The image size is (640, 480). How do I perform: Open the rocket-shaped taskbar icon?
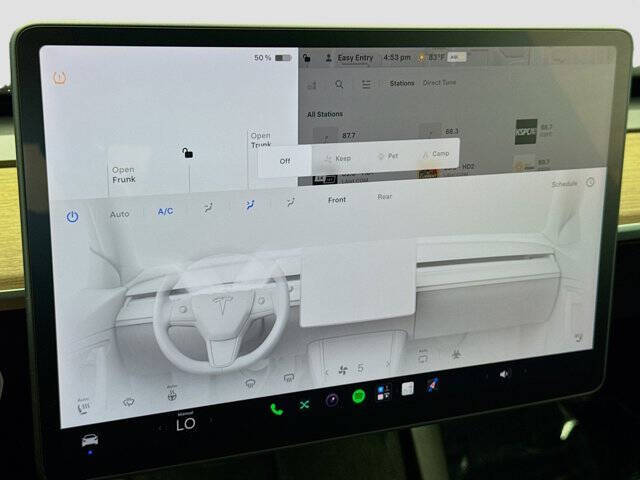433,385
